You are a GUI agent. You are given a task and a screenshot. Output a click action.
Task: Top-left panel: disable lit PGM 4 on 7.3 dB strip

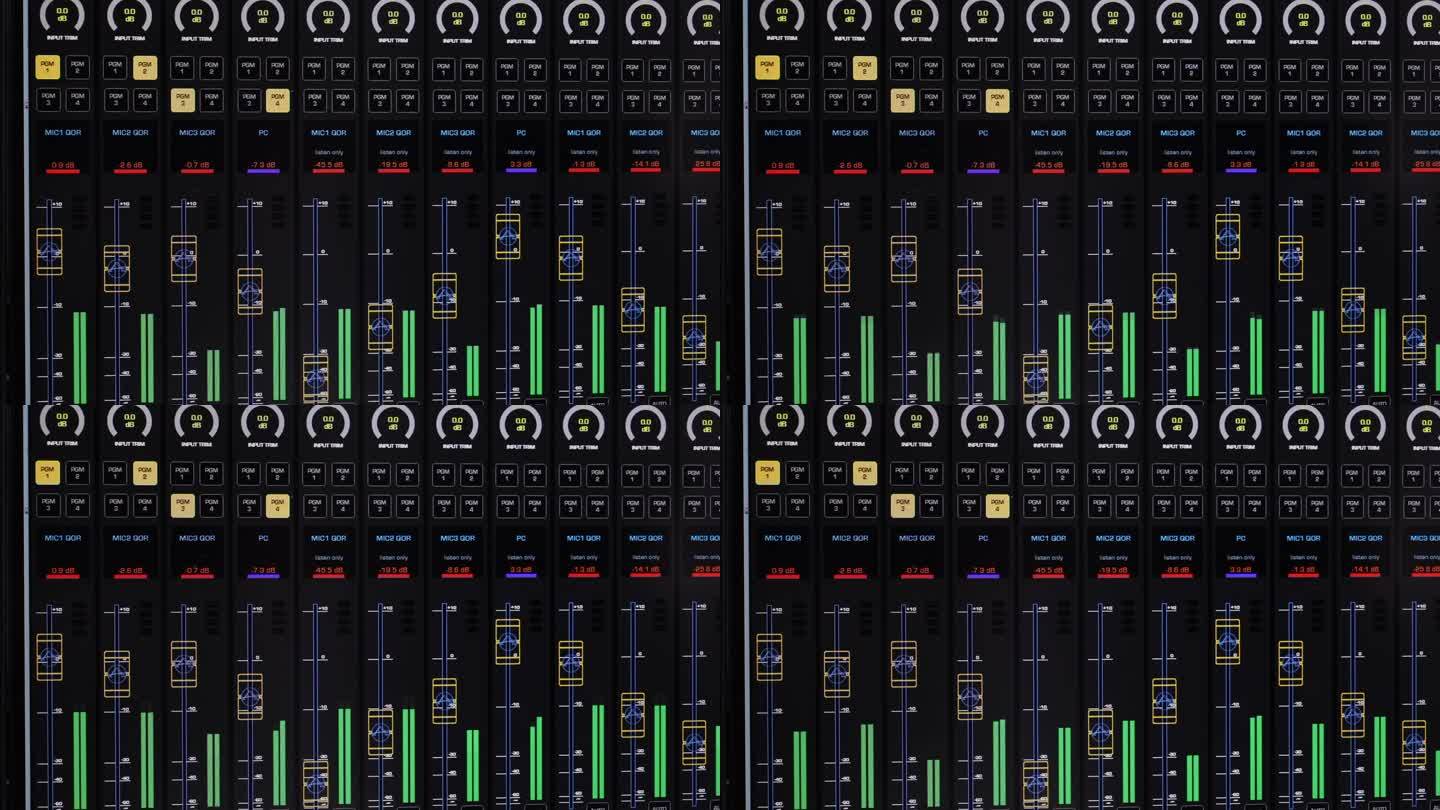(x=278, y=100)
